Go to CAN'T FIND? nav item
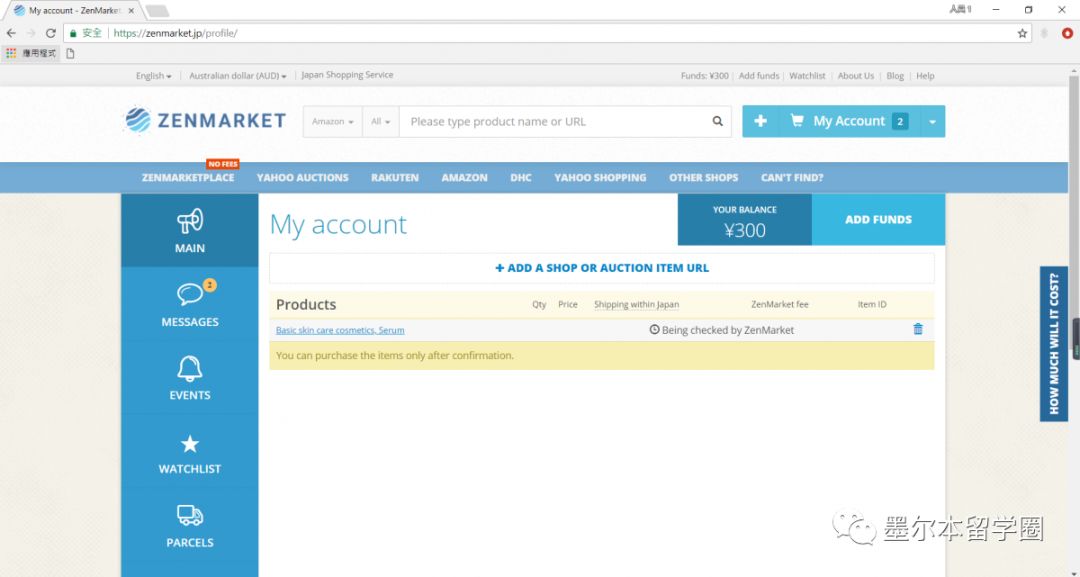 pos(792,178)
